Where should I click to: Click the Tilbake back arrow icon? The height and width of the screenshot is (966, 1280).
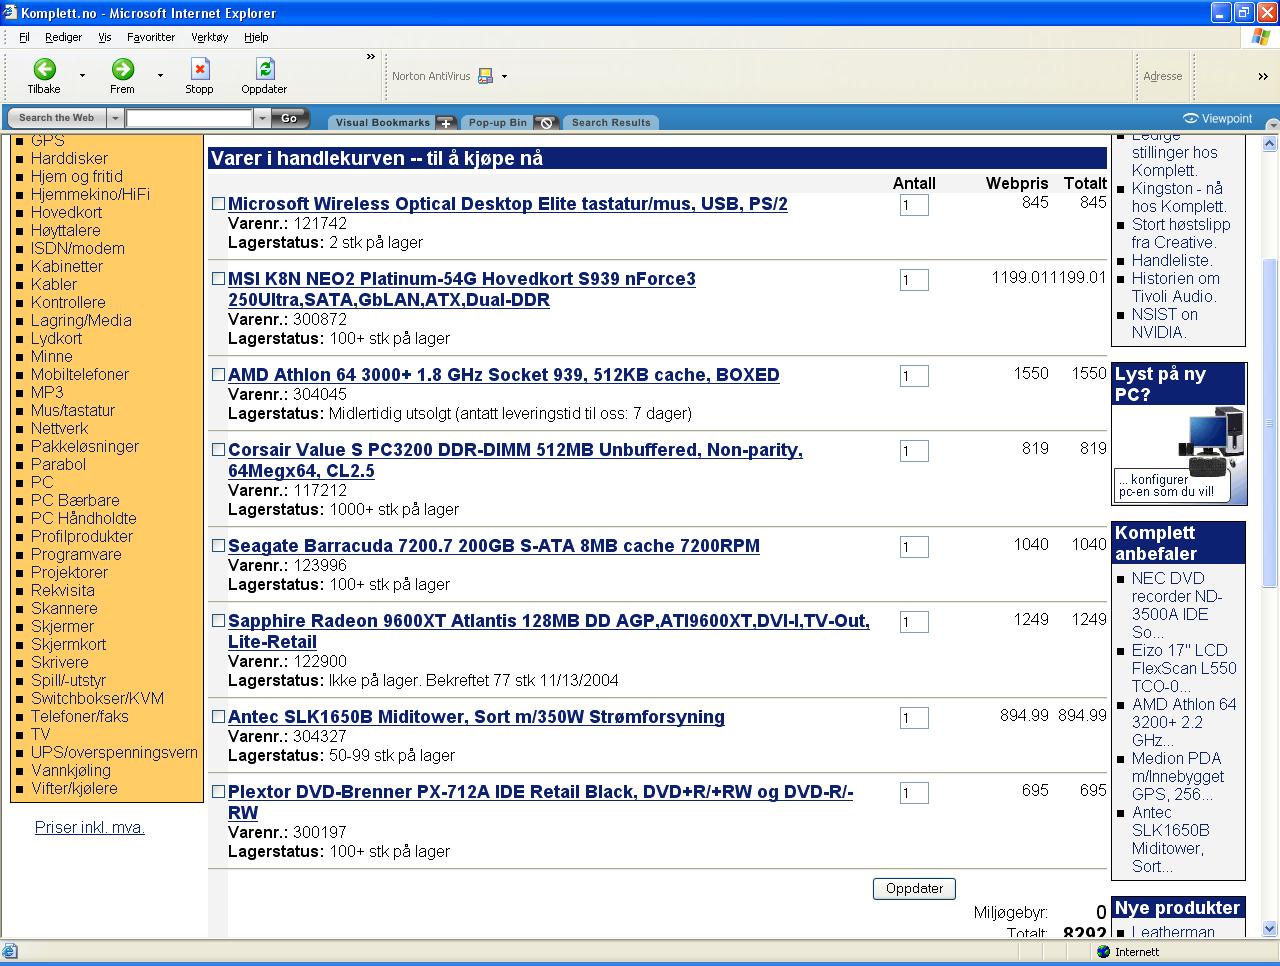click(44, 69)
